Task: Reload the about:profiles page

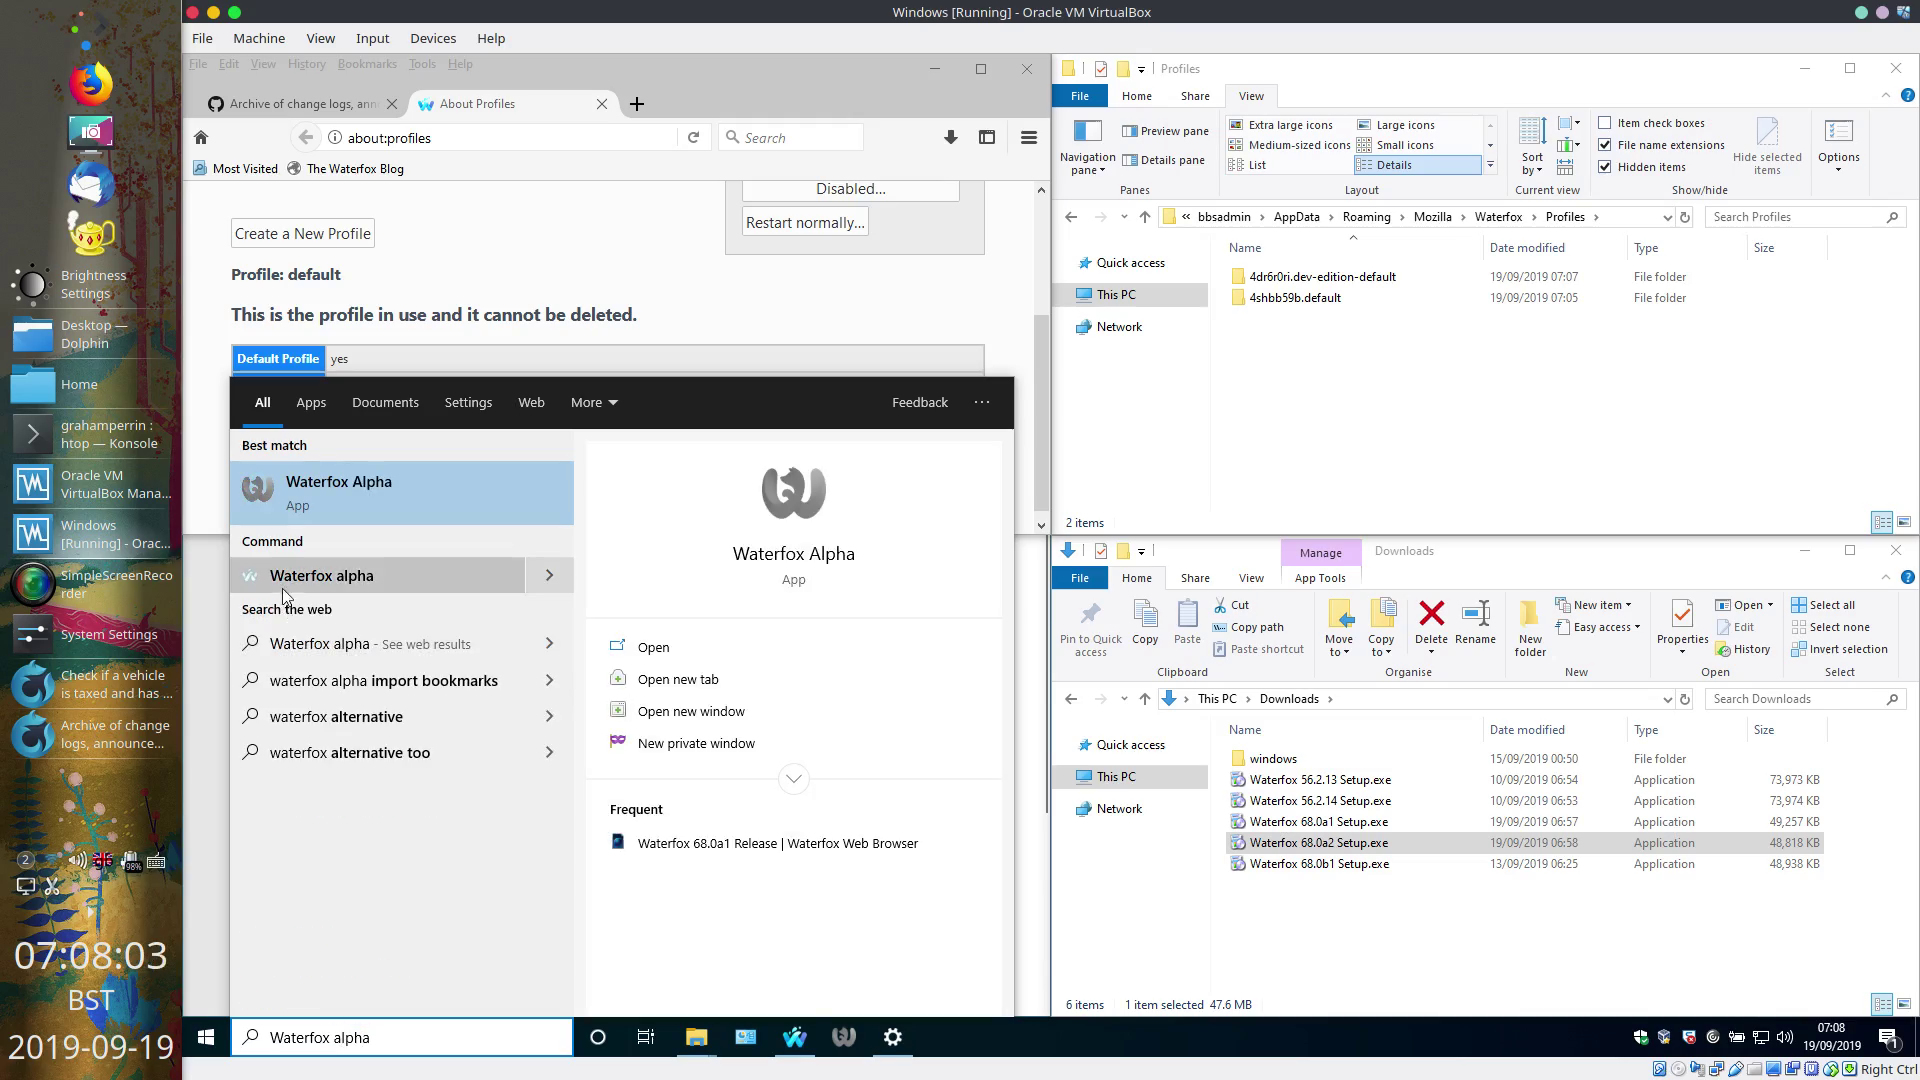Action: click(693, 138)
